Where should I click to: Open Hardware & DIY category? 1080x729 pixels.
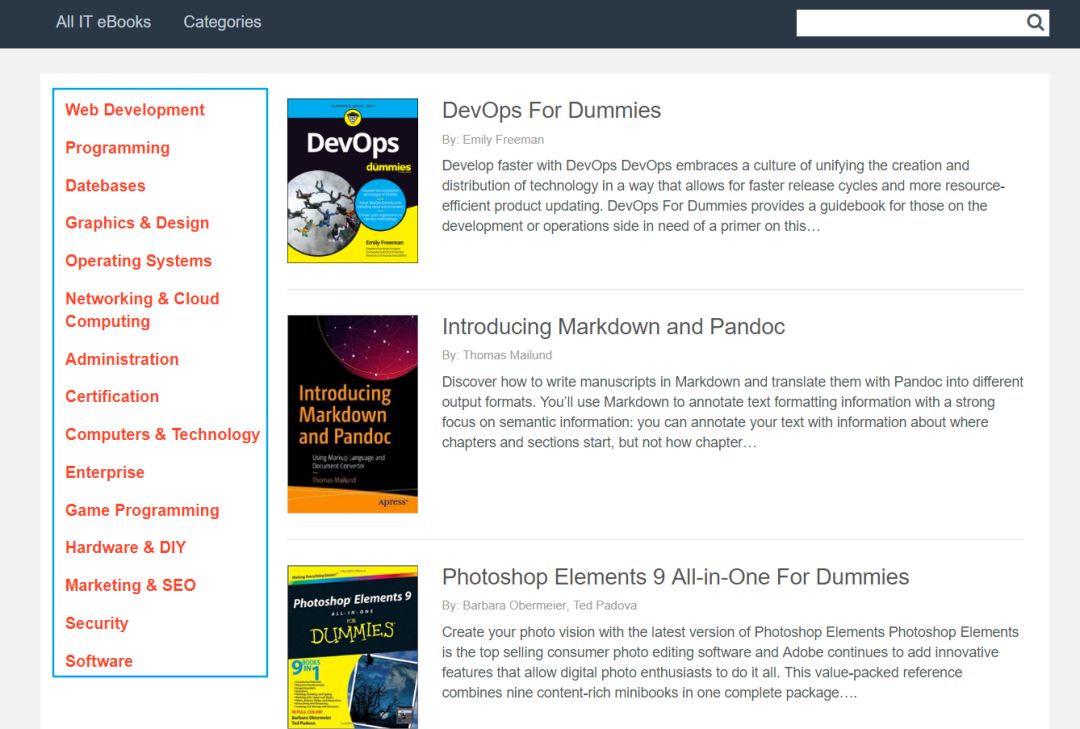click(125, 547)
